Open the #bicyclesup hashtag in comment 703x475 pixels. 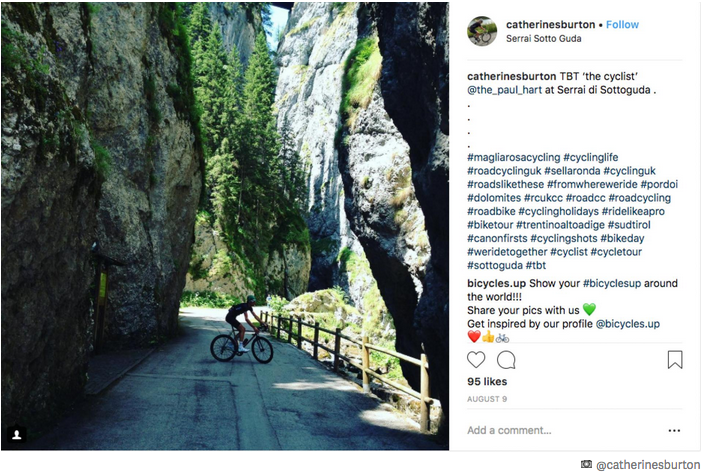(x=611, y=284)
